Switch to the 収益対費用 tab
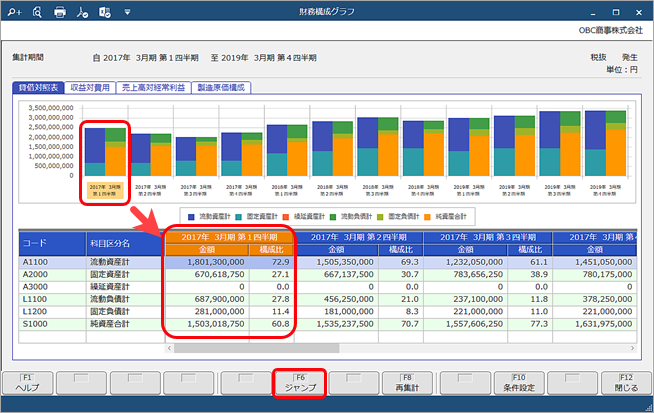The width and height of the screenshot is (654, 413). pyautogui.click(x=90, y=87)
